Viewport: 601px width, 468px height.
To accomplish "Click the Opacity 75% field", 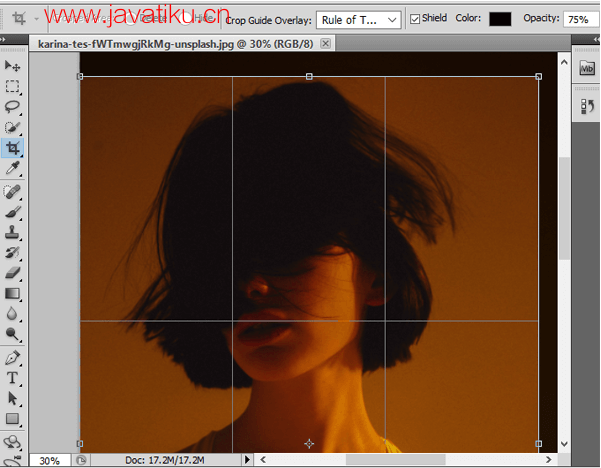I will tap(581, 19).
